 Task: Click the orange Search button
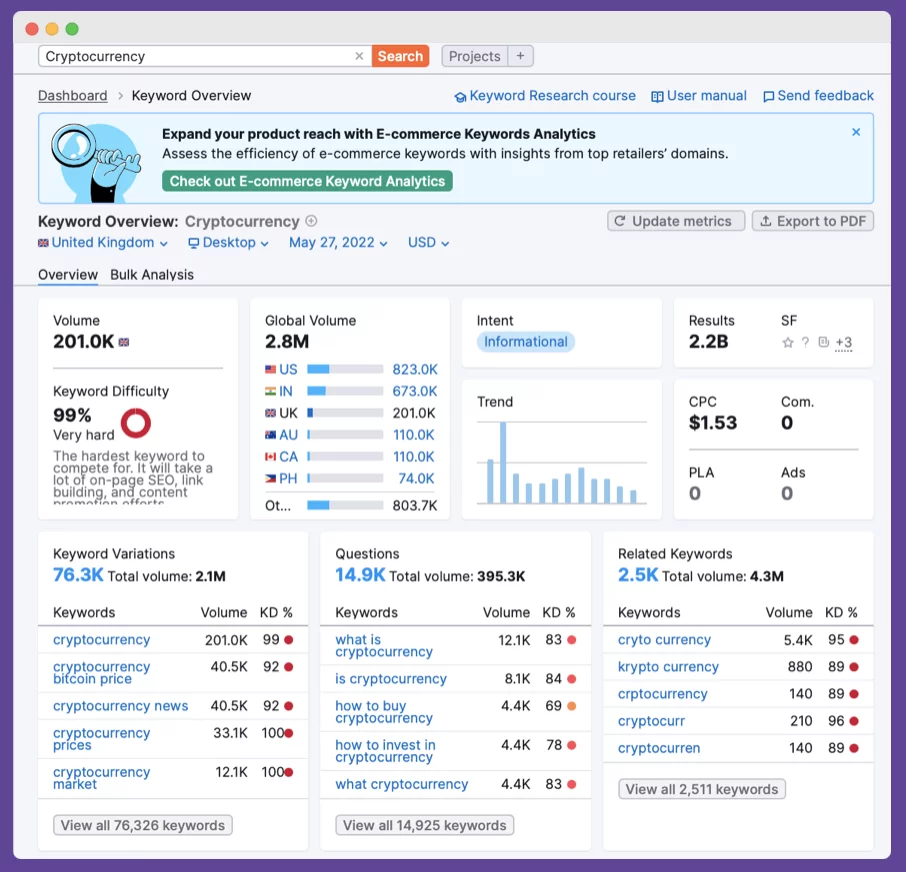(400, 56)
